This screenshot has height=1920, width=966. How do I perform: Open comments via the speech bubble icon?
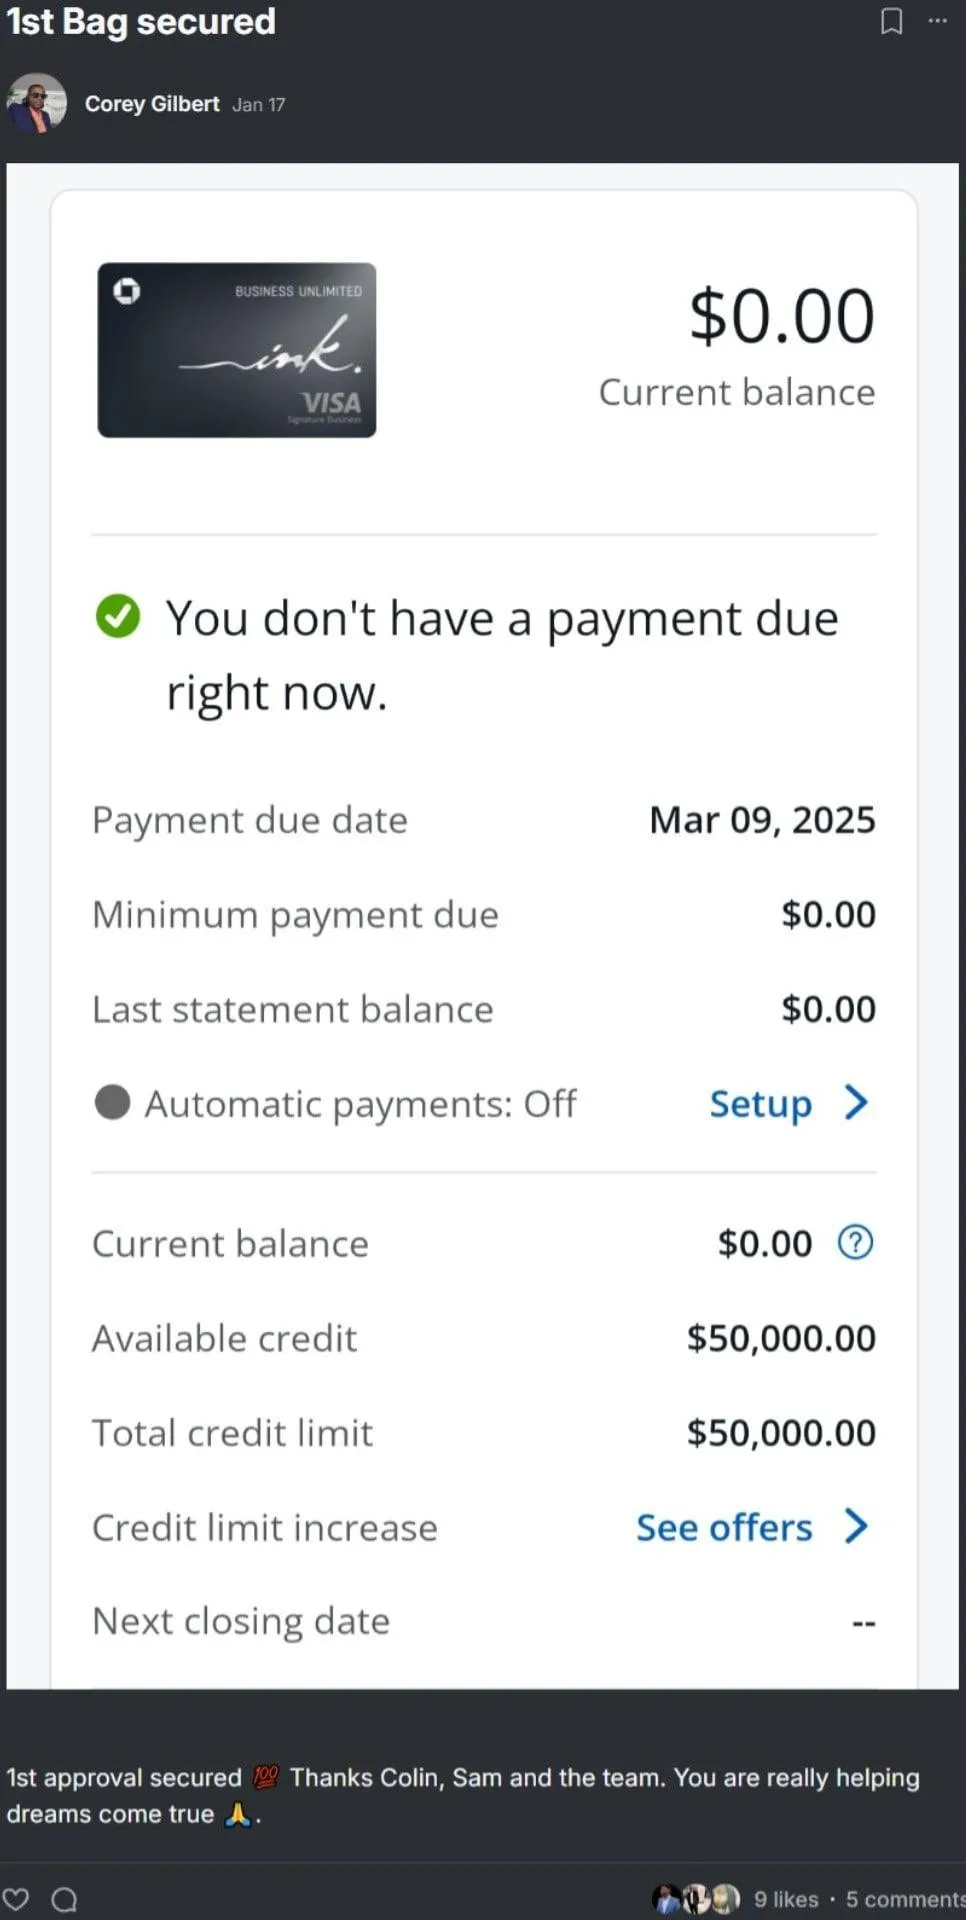64,1898
